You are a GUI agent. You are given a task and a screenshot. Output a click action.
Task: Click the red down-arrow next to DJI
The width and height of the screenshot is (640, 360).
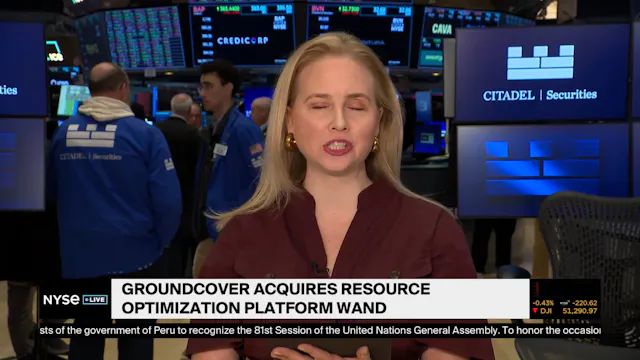tap(535, 311)
